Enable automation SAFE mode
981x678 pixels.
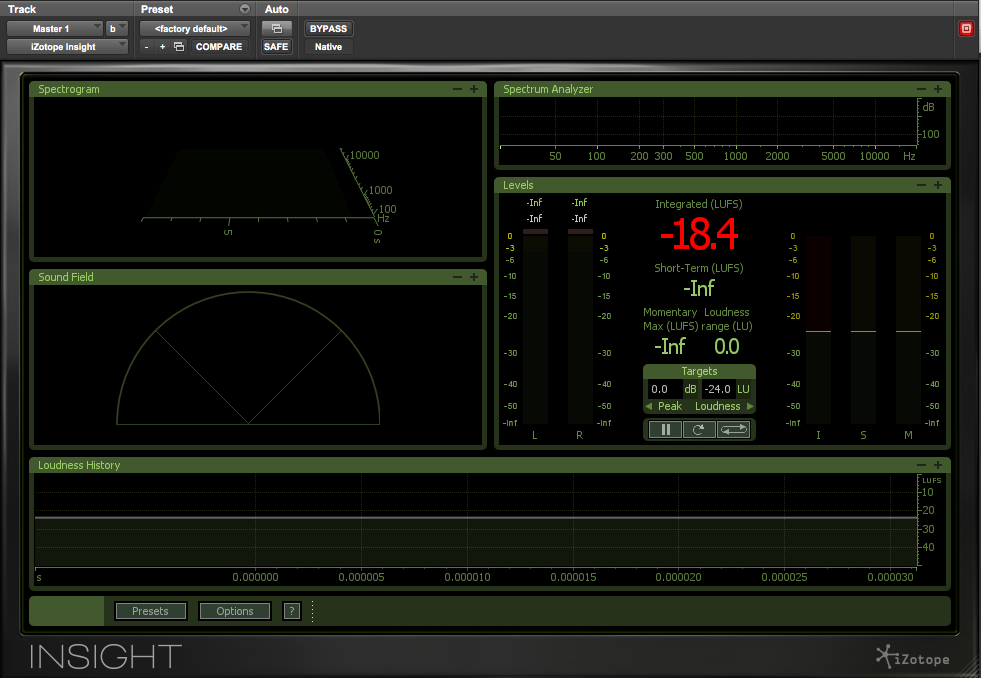point(276,47)
